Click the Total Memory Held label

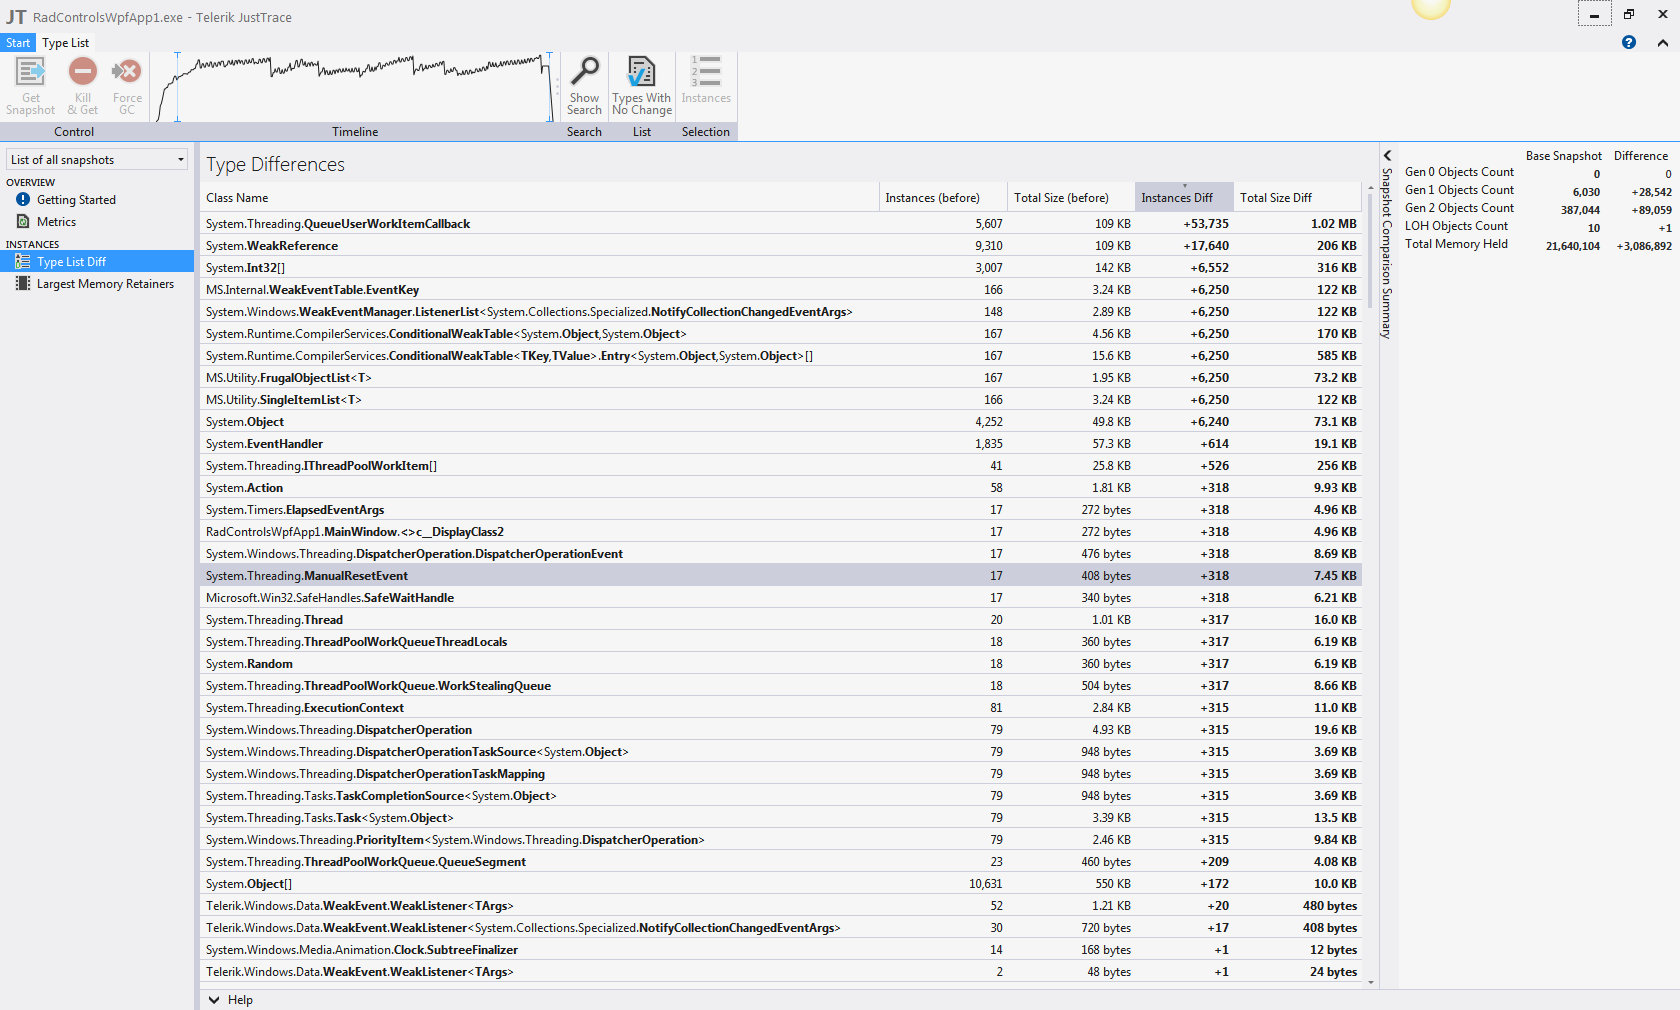tap(1456, 244)
